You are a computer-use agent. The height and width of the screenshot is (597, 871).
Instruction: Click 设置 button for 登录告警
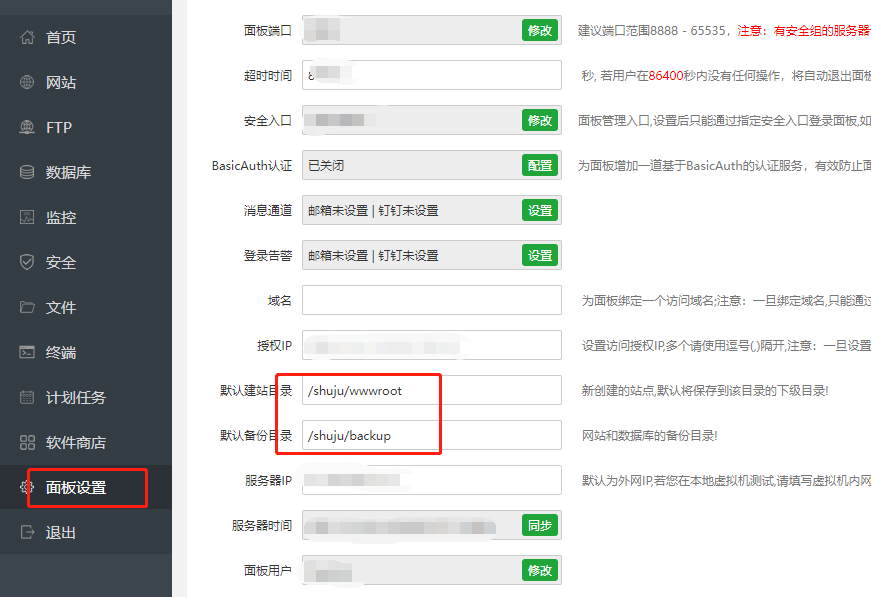(x=539, y=255)
